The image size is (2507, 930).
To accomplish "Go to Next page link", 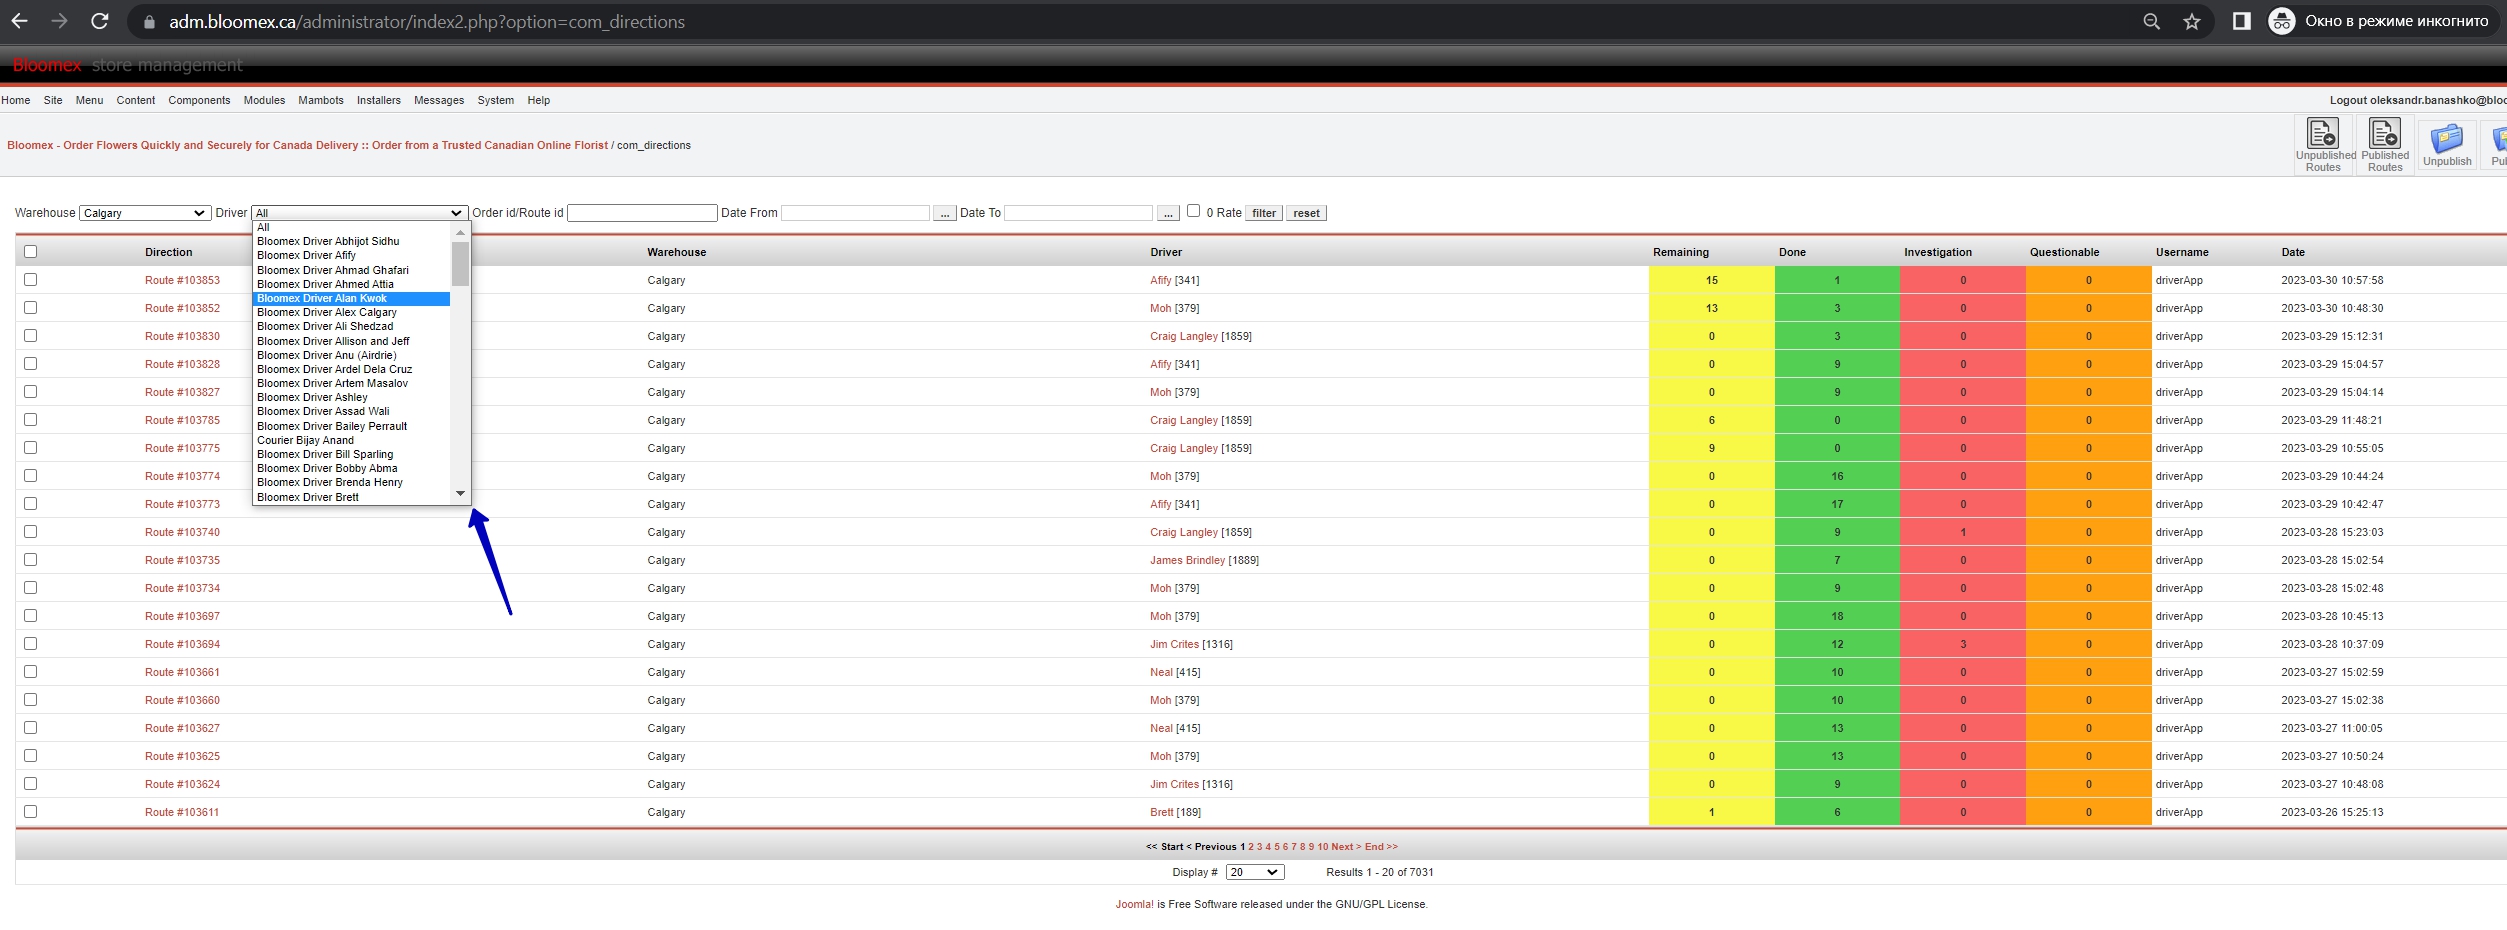I will coord(1346,847).
